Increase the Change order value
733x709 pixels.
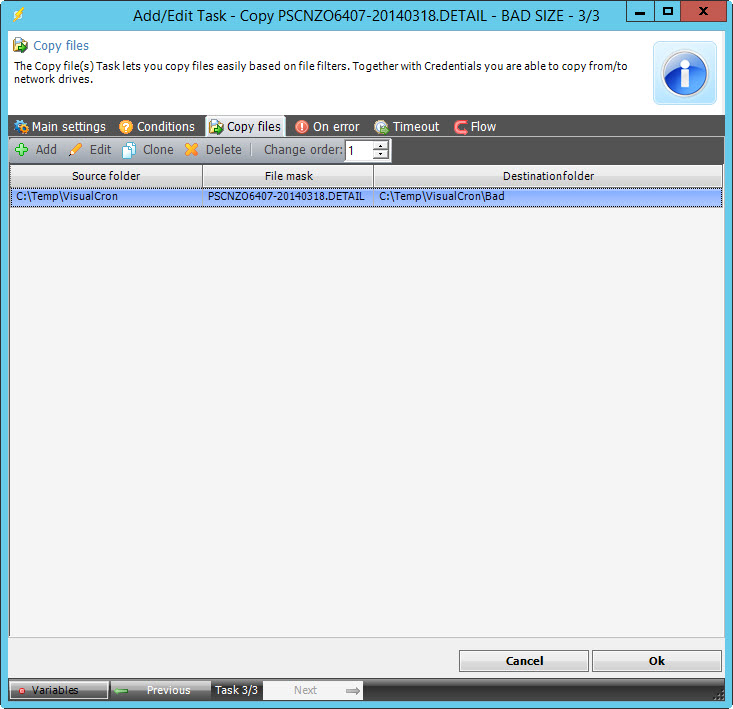pyautogui.click(x=380, y=146)
